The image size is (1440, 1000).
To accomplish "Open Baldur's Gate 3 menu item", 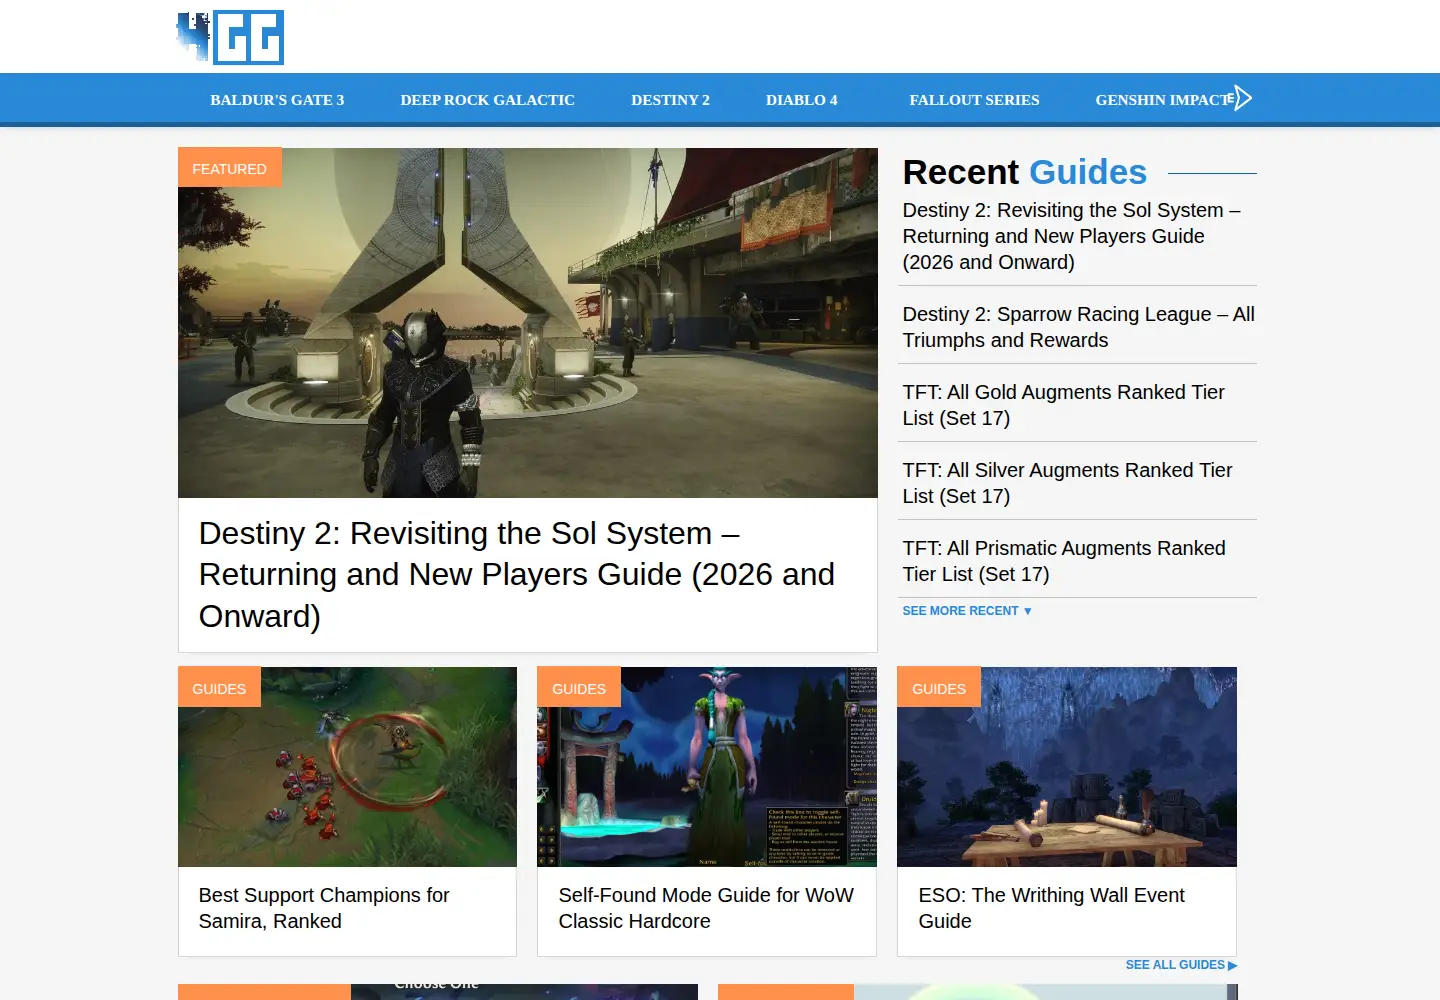I will 277,100.
